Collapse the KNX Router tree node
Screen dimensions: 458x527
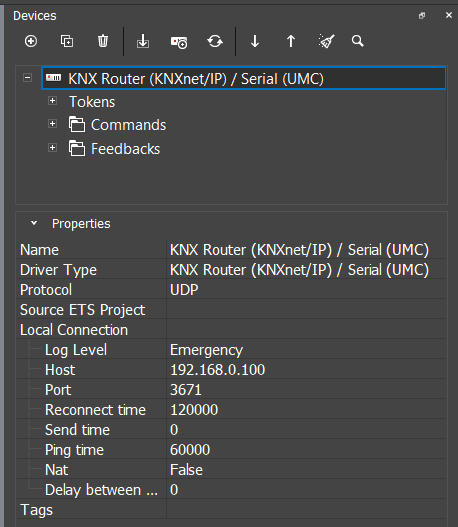[x=28, y=78]
